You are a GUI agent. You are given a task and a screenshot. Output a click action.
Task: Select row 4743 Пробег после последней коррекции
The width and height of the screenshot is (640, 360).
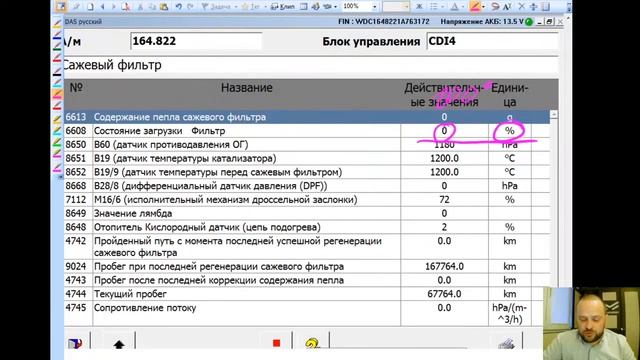pyautogui.click(x=307, y=280)
